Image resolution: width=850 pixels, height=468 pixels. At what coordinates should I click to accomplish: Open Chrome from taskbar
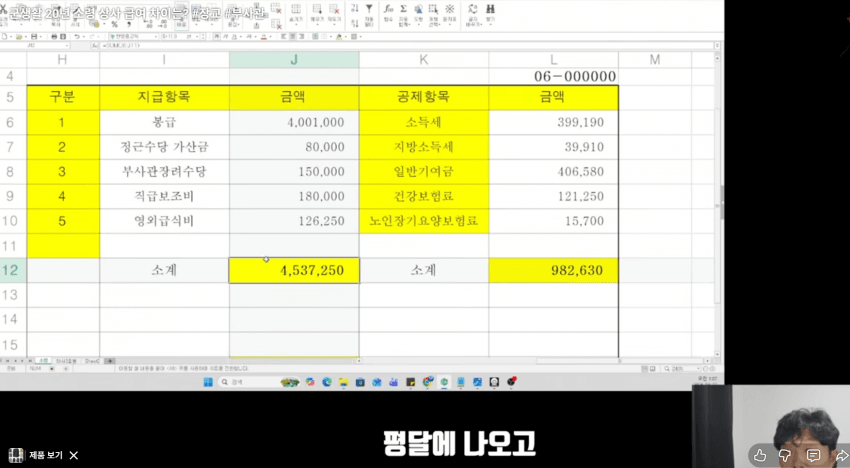(427, 382)
